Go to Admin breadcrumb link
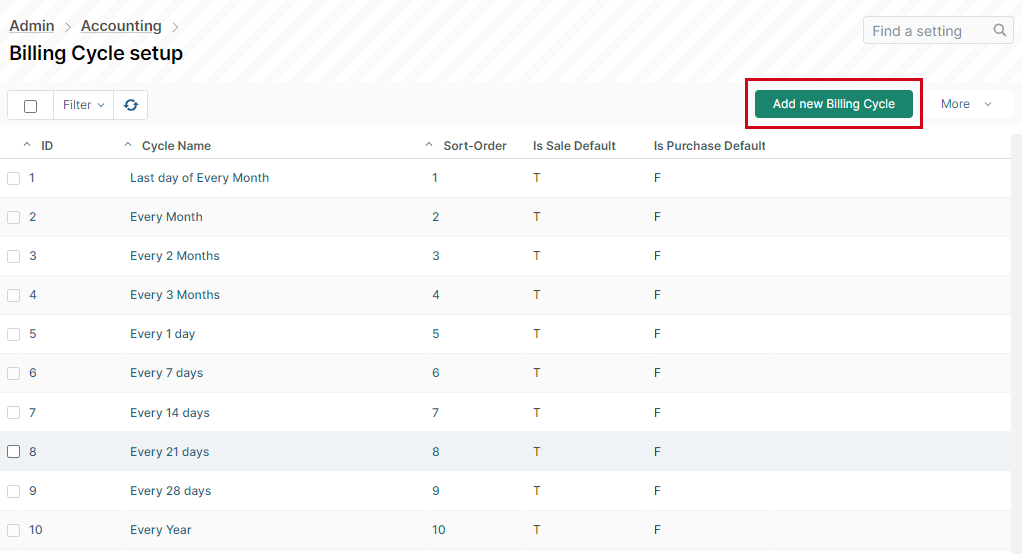 (x=31, y=26)
